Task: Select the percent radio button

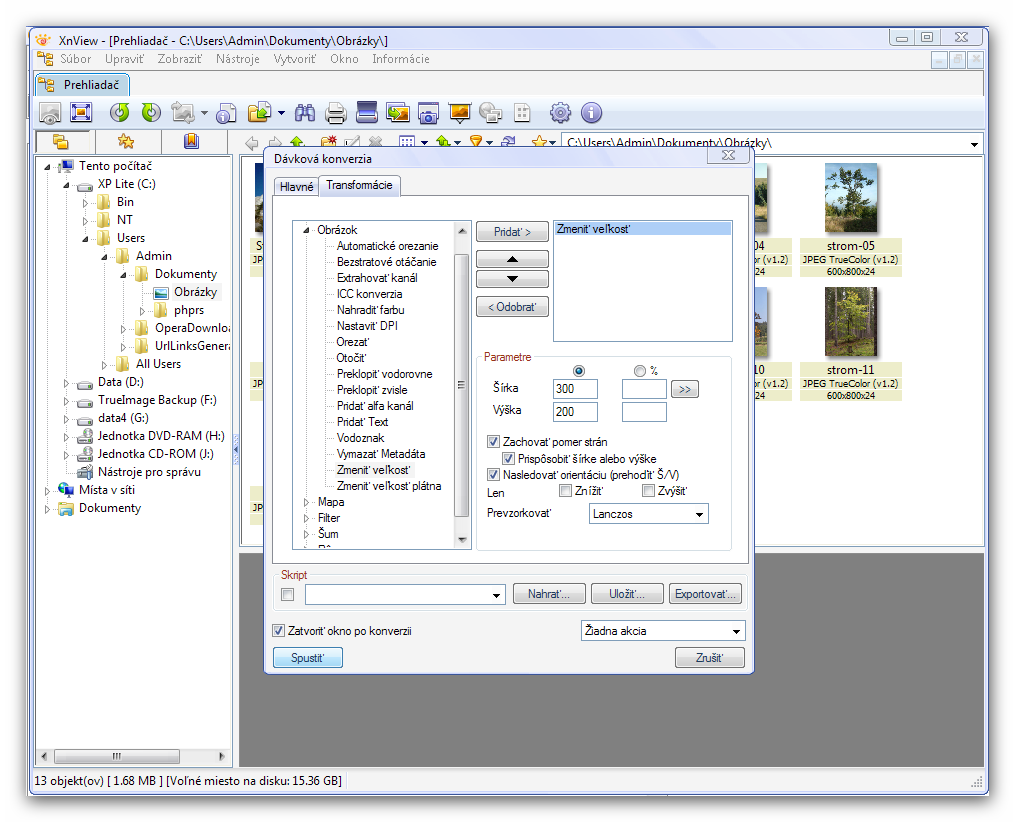Action: click(x=640, y=372)
